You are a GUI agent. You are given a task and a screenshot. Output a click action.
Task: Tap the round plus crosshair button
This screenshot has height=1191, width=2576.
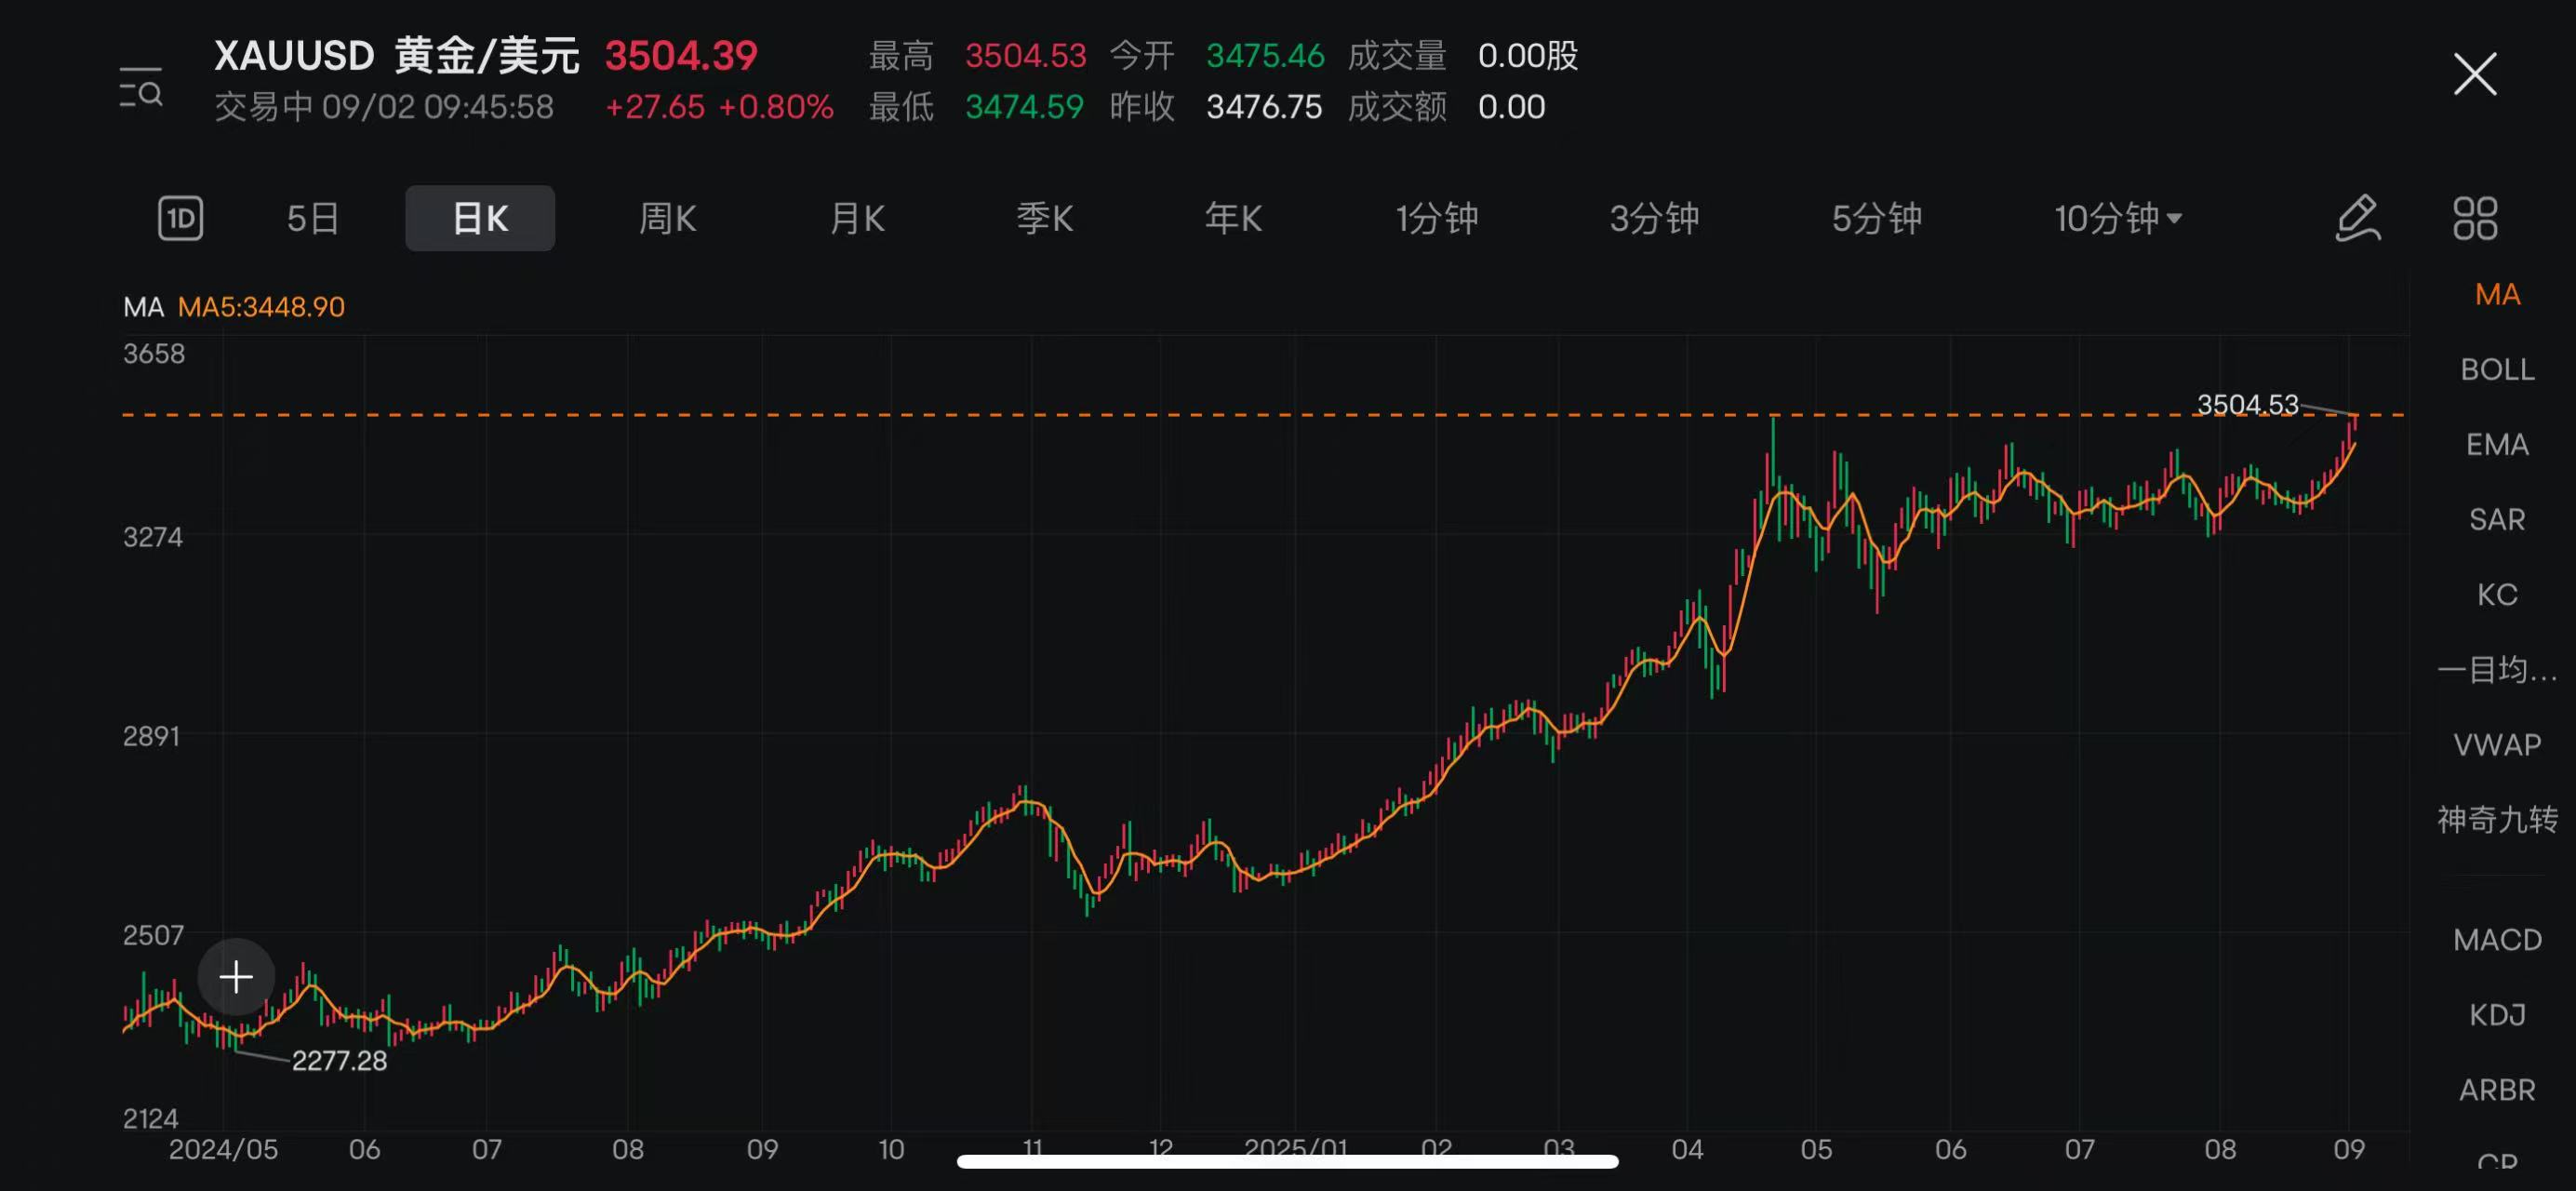(236, 976)
